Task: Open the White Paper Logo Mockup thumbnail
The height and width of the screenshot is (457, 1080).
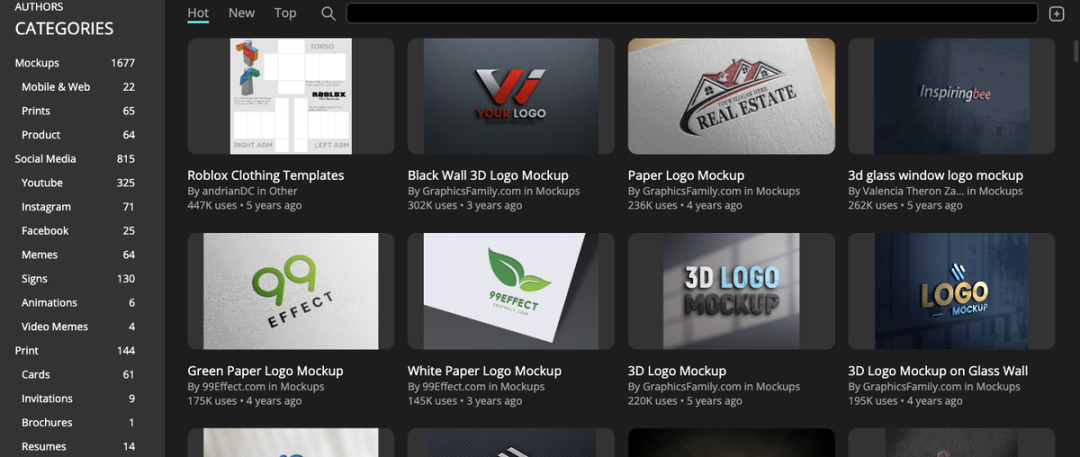Action: point(511,291)
